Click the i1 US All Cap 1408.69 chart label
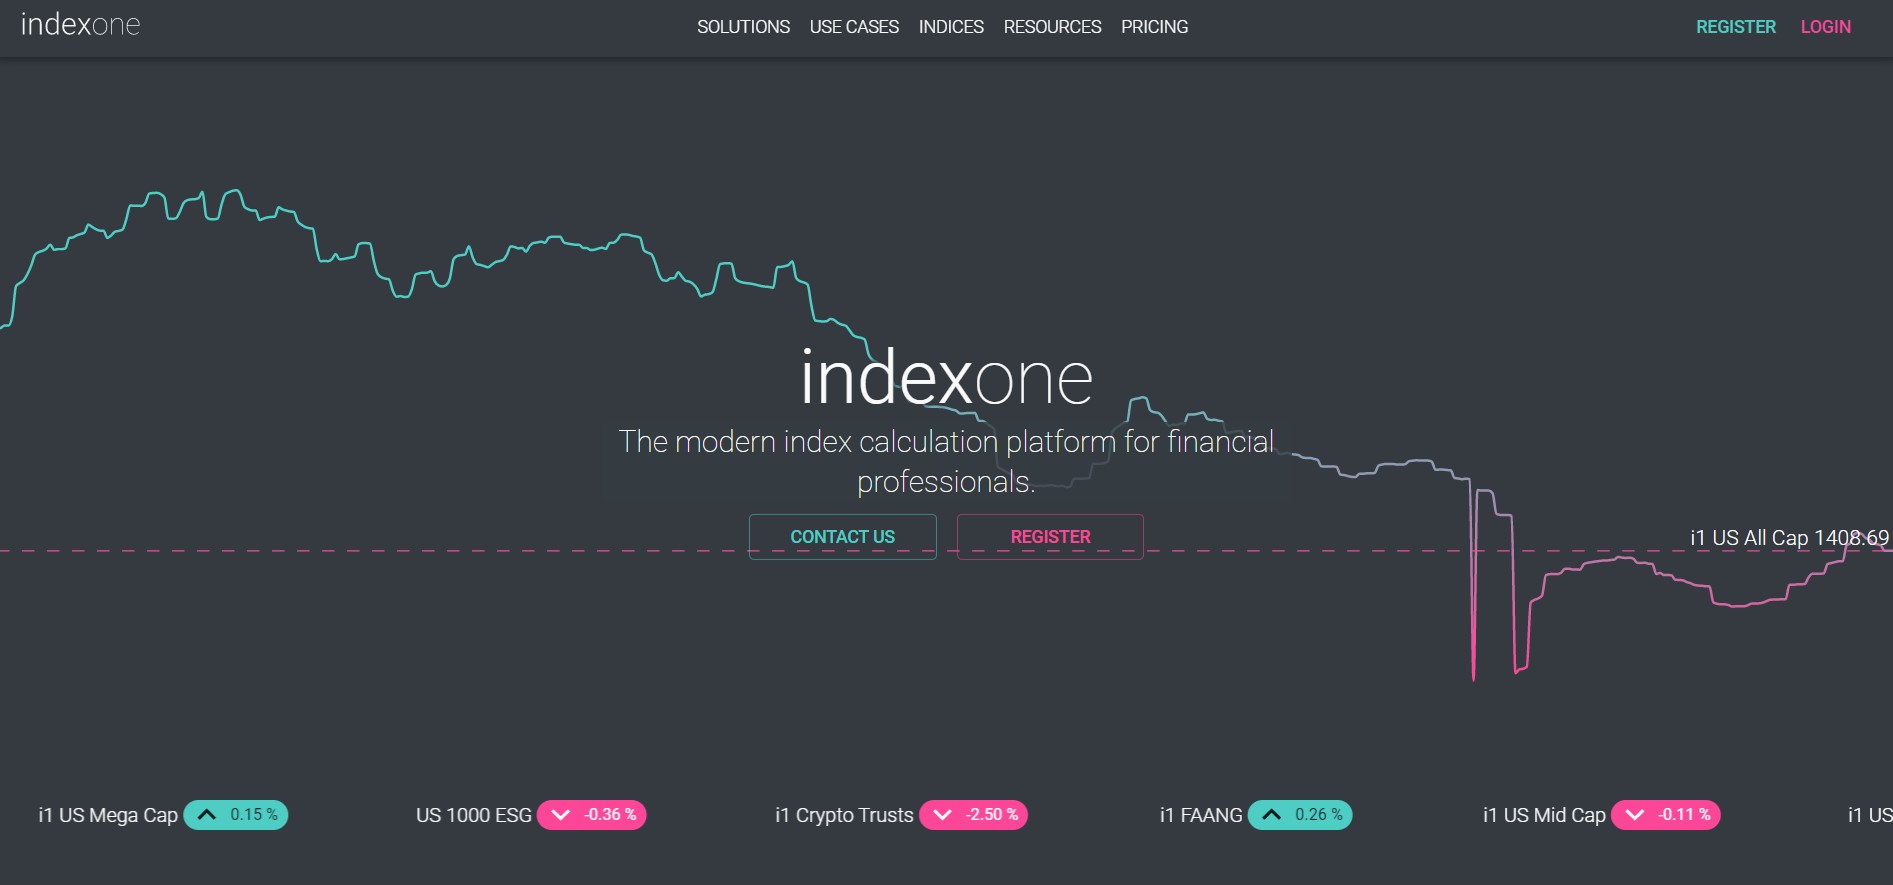The width and height of the screenshot is (1893, 885). [1789, 538]
